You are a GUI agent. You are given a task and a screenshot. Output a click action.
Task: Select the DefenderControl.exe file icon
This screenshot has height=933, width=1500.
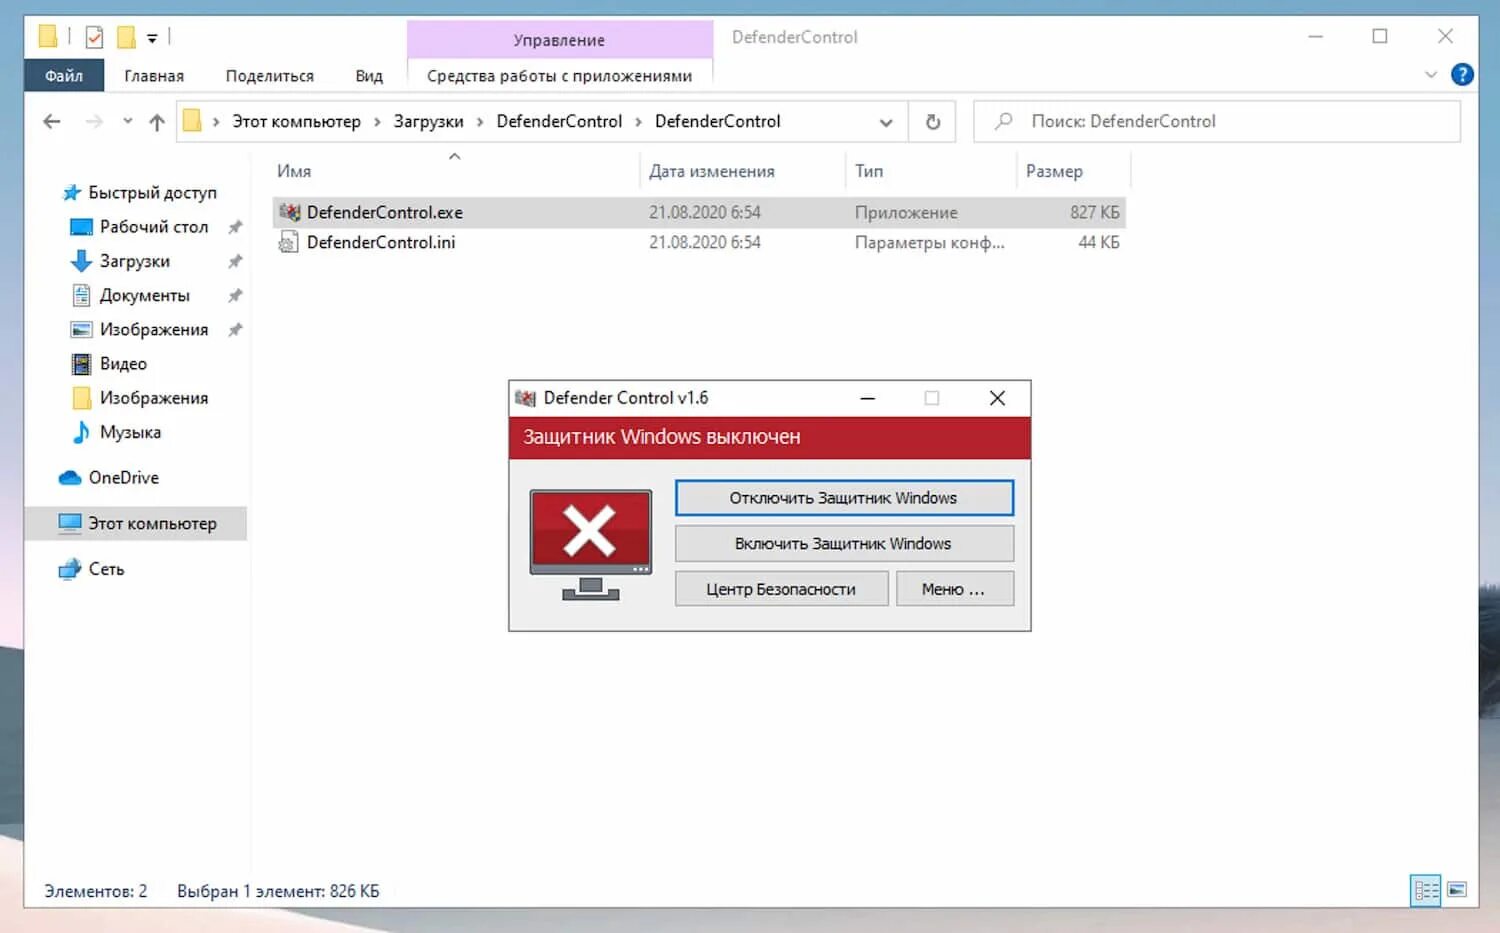[289, 212]
